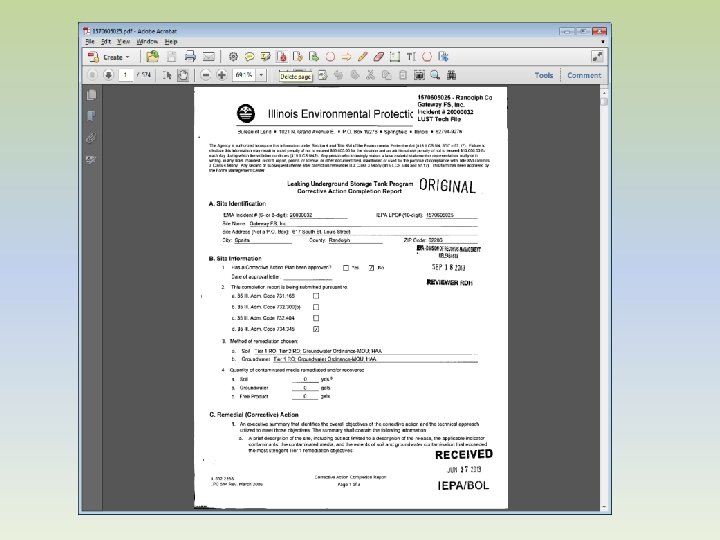This screenshot has width=720, height=540.
Task: Select the oval drawing tool
Action: pyautogui.click(x=330, y=56)
